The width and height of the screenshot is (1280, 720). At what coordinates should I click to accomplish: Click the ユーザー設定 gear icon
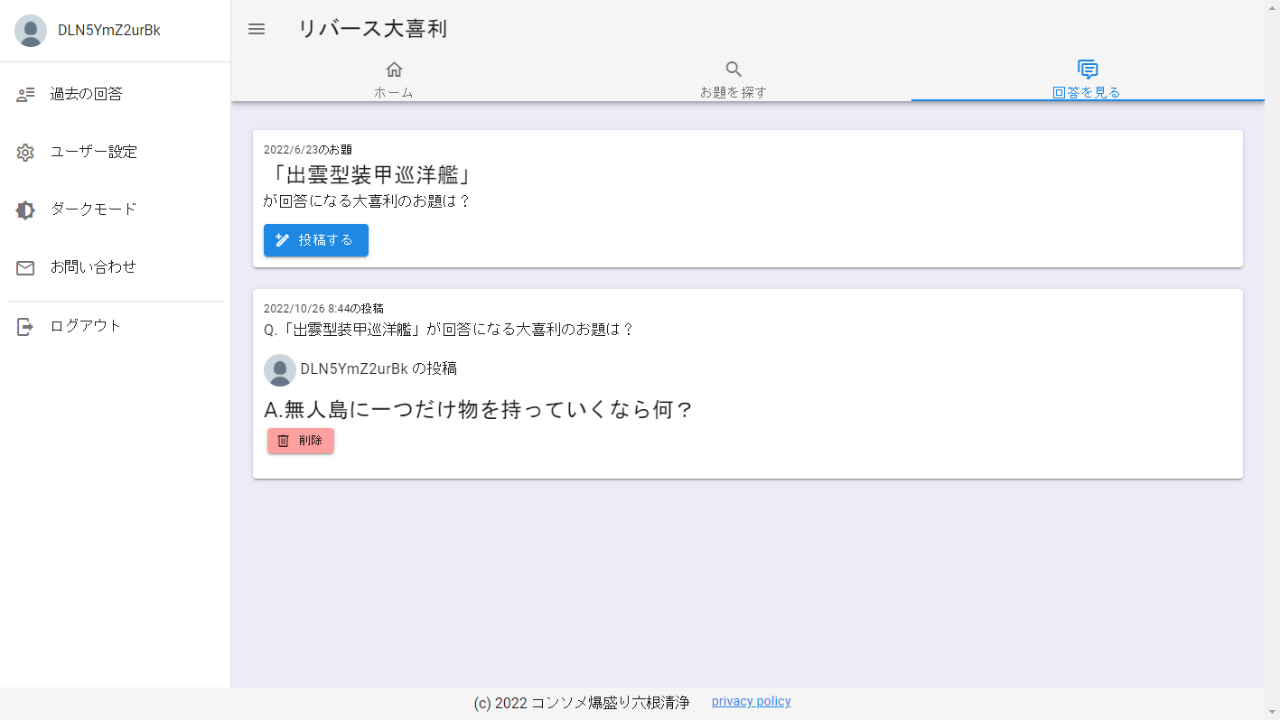coord(26,153)
